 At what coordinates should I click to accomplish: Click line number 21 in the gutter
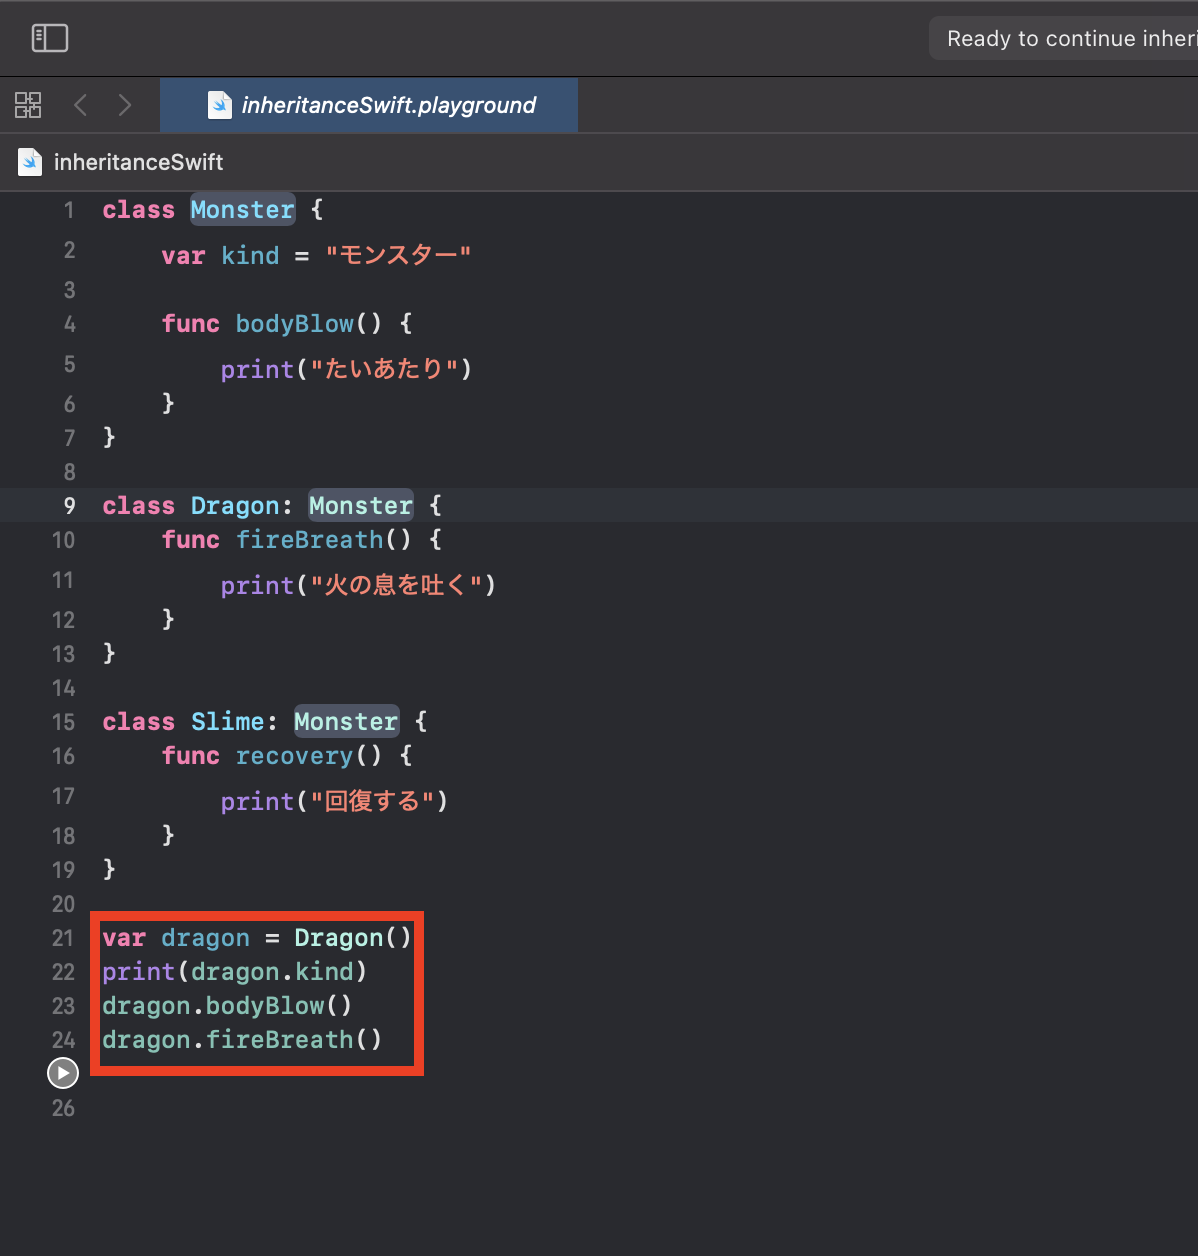coord(63,938)
